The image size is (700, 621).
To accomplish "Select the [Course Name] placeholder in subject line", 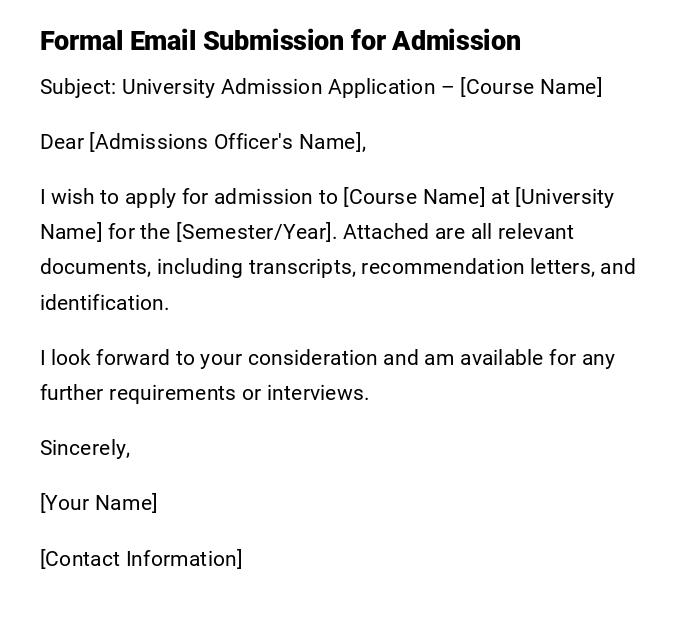I will pyautogui.click(x=531, y=87).
